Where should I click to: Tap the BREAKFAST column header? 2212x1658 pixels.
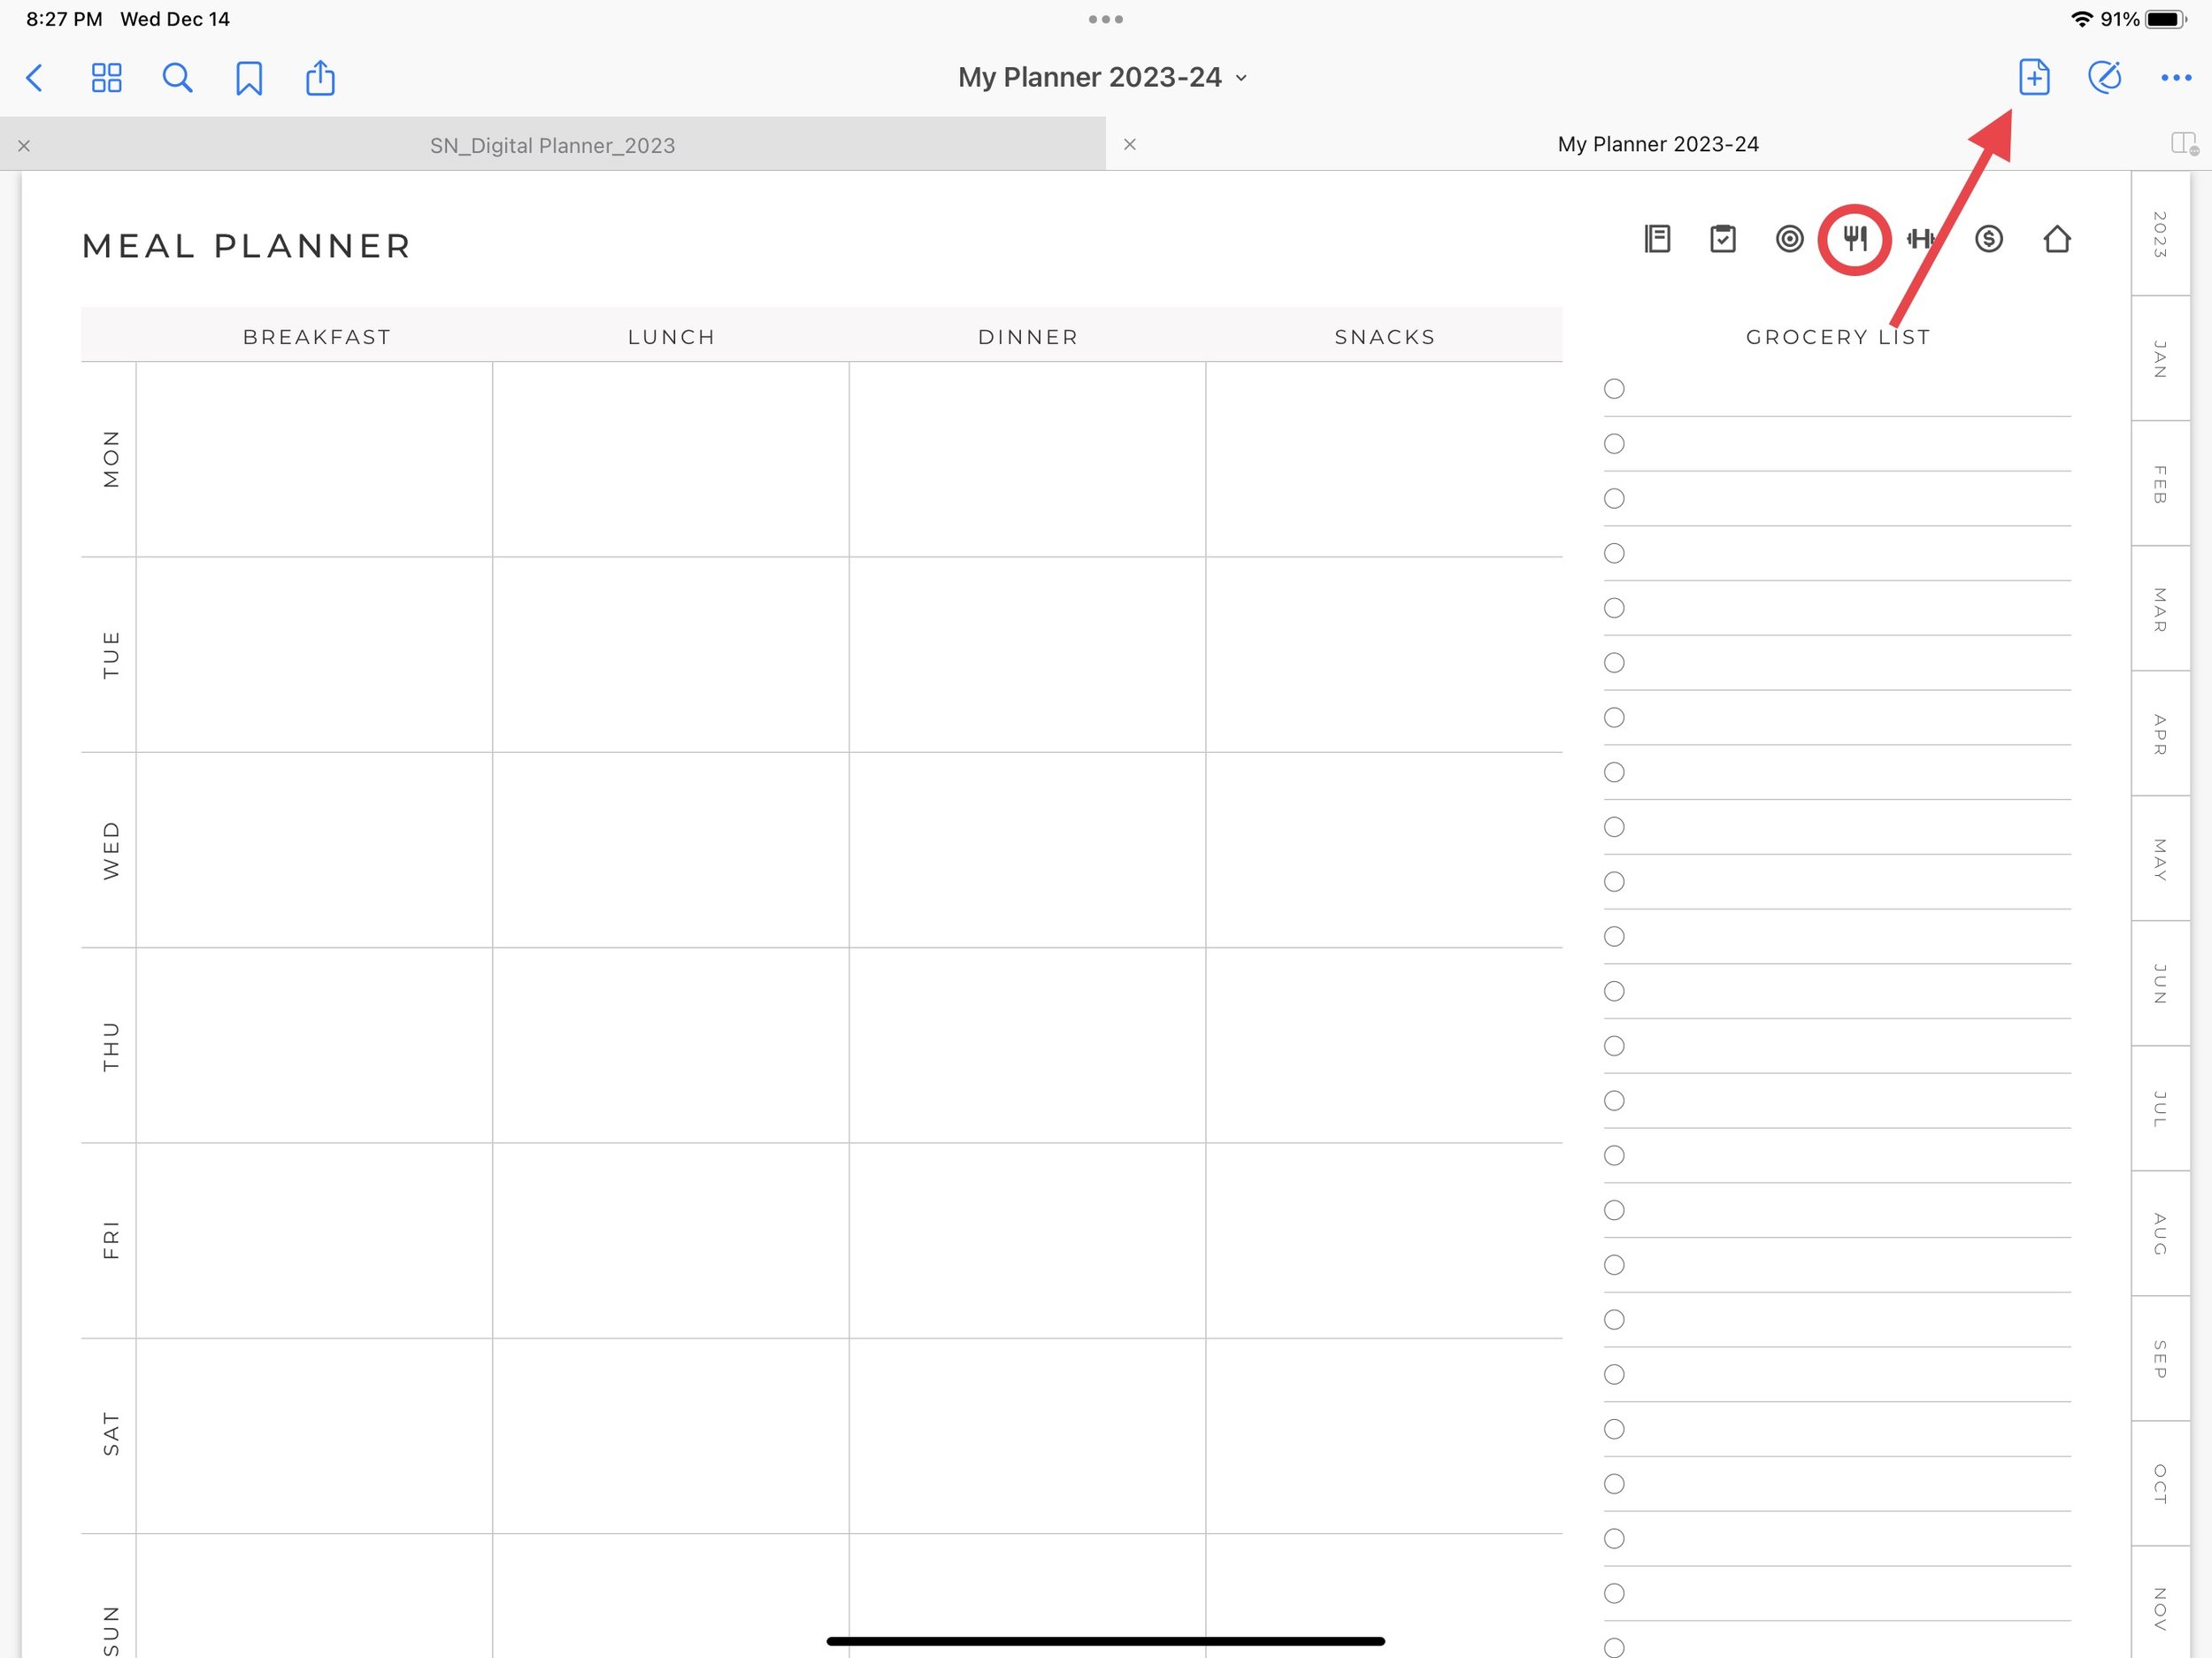point(317,337)
